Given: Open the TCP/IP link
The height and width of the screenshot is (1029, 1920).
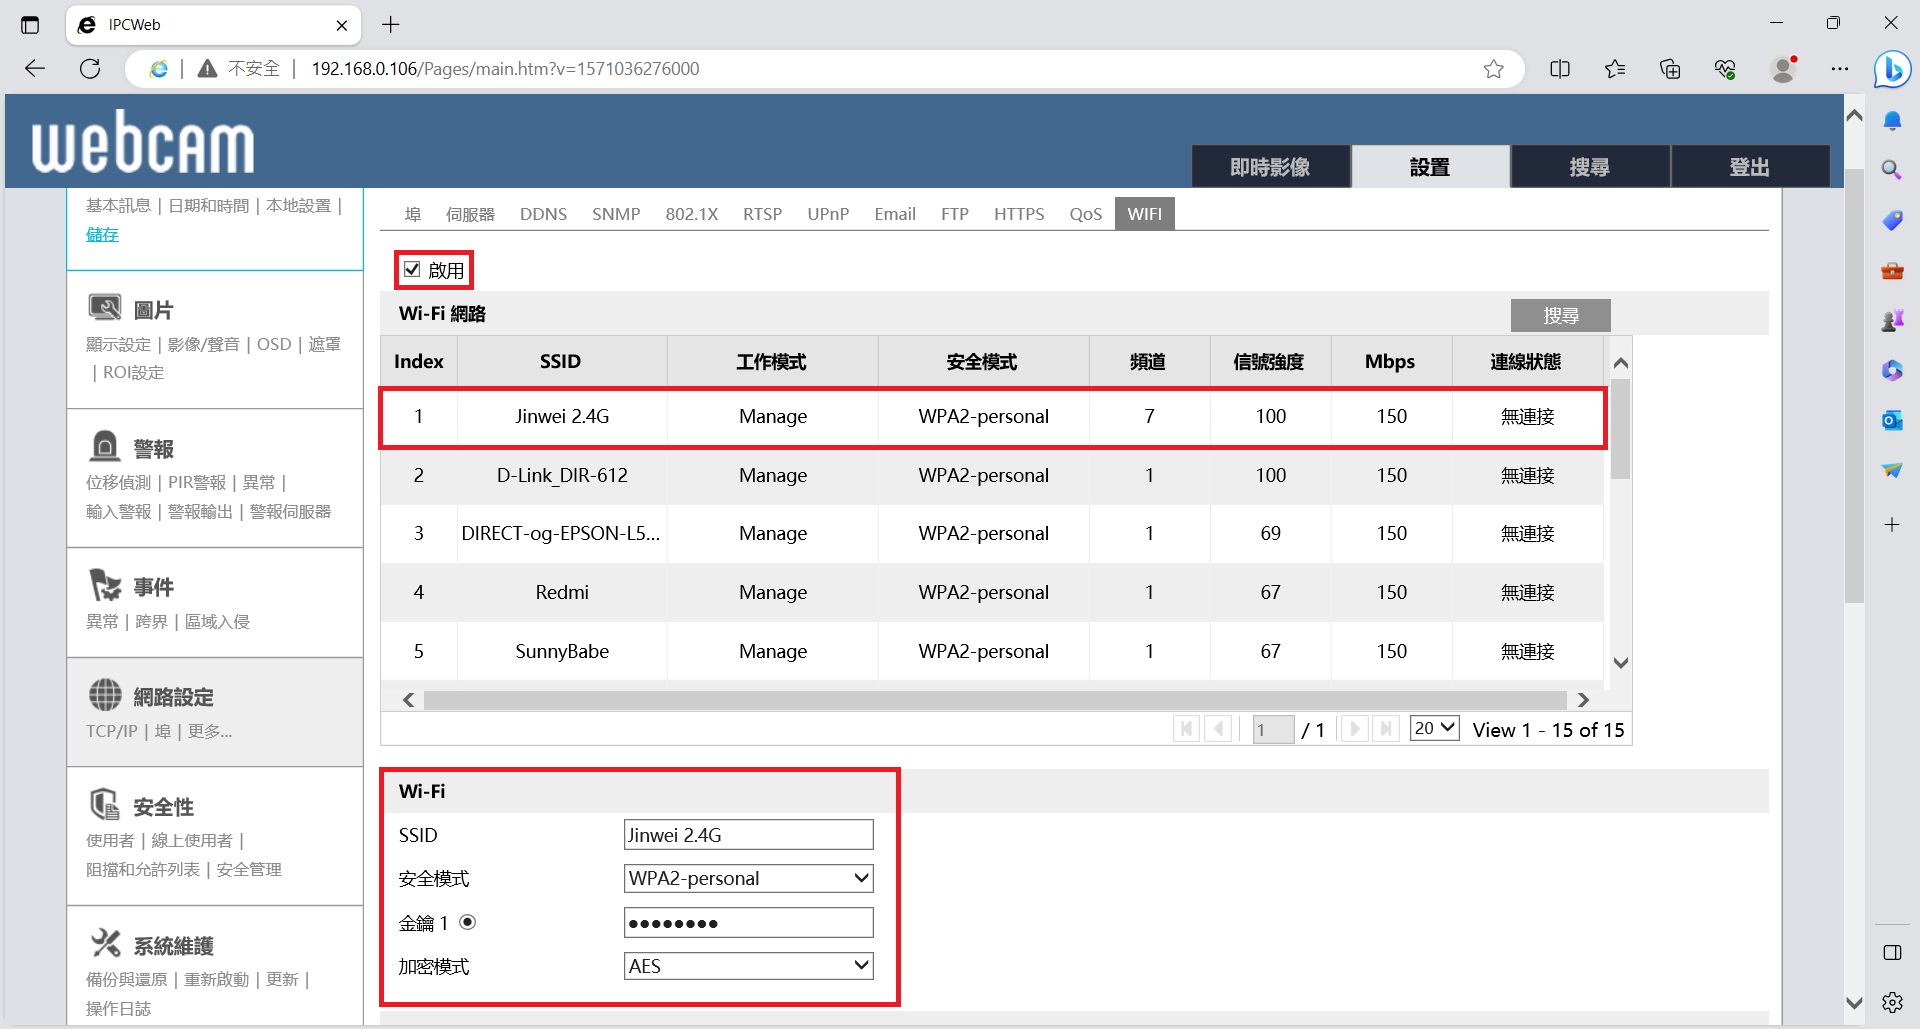Looking at the screenshot, I should point(111,731).
